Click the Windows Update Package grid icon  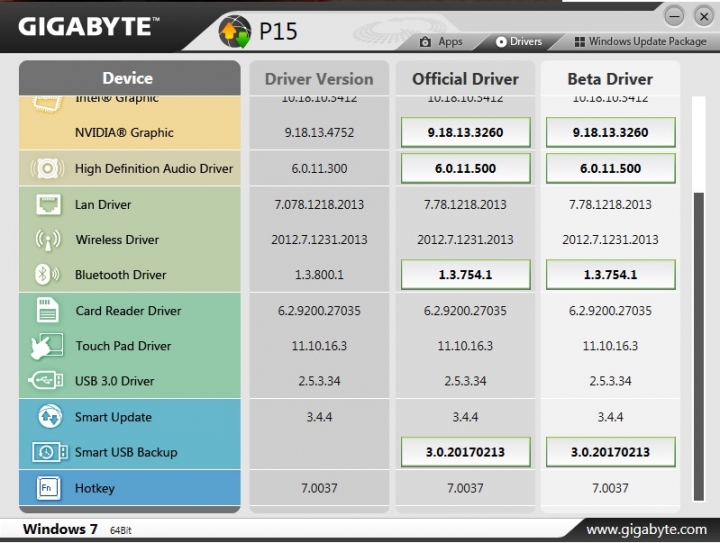(580, 42)
